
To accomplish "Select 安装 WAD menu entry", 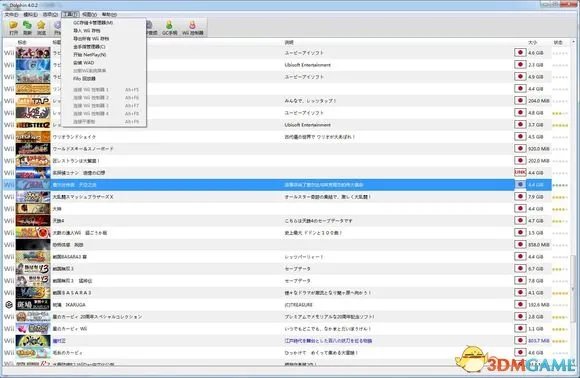I will (104, 63).
